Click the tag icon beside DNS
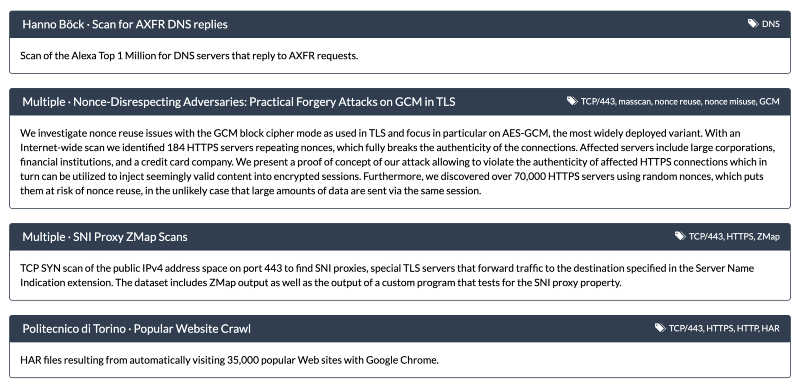This screenshot has width=800, height=388. click(753, 23)
